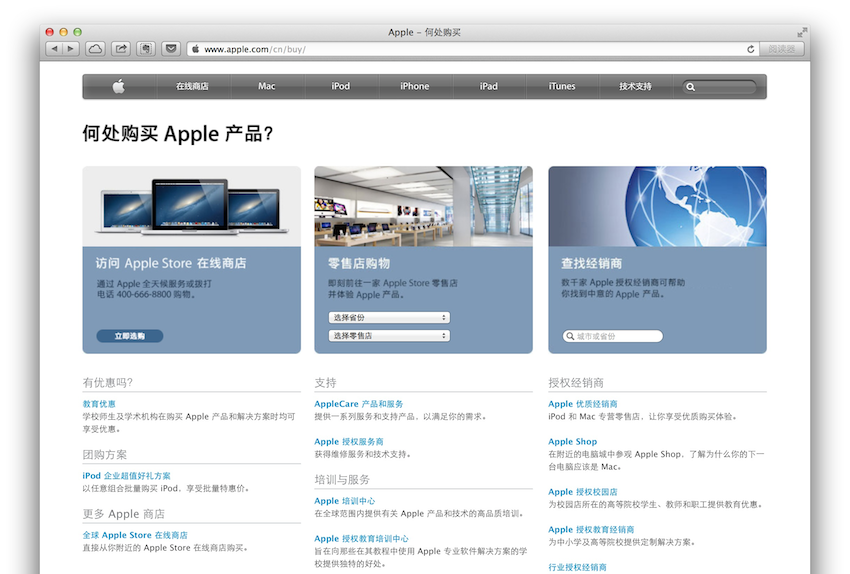Click the 授权经销商 section heading
The image size is (850, 574).
576,383
